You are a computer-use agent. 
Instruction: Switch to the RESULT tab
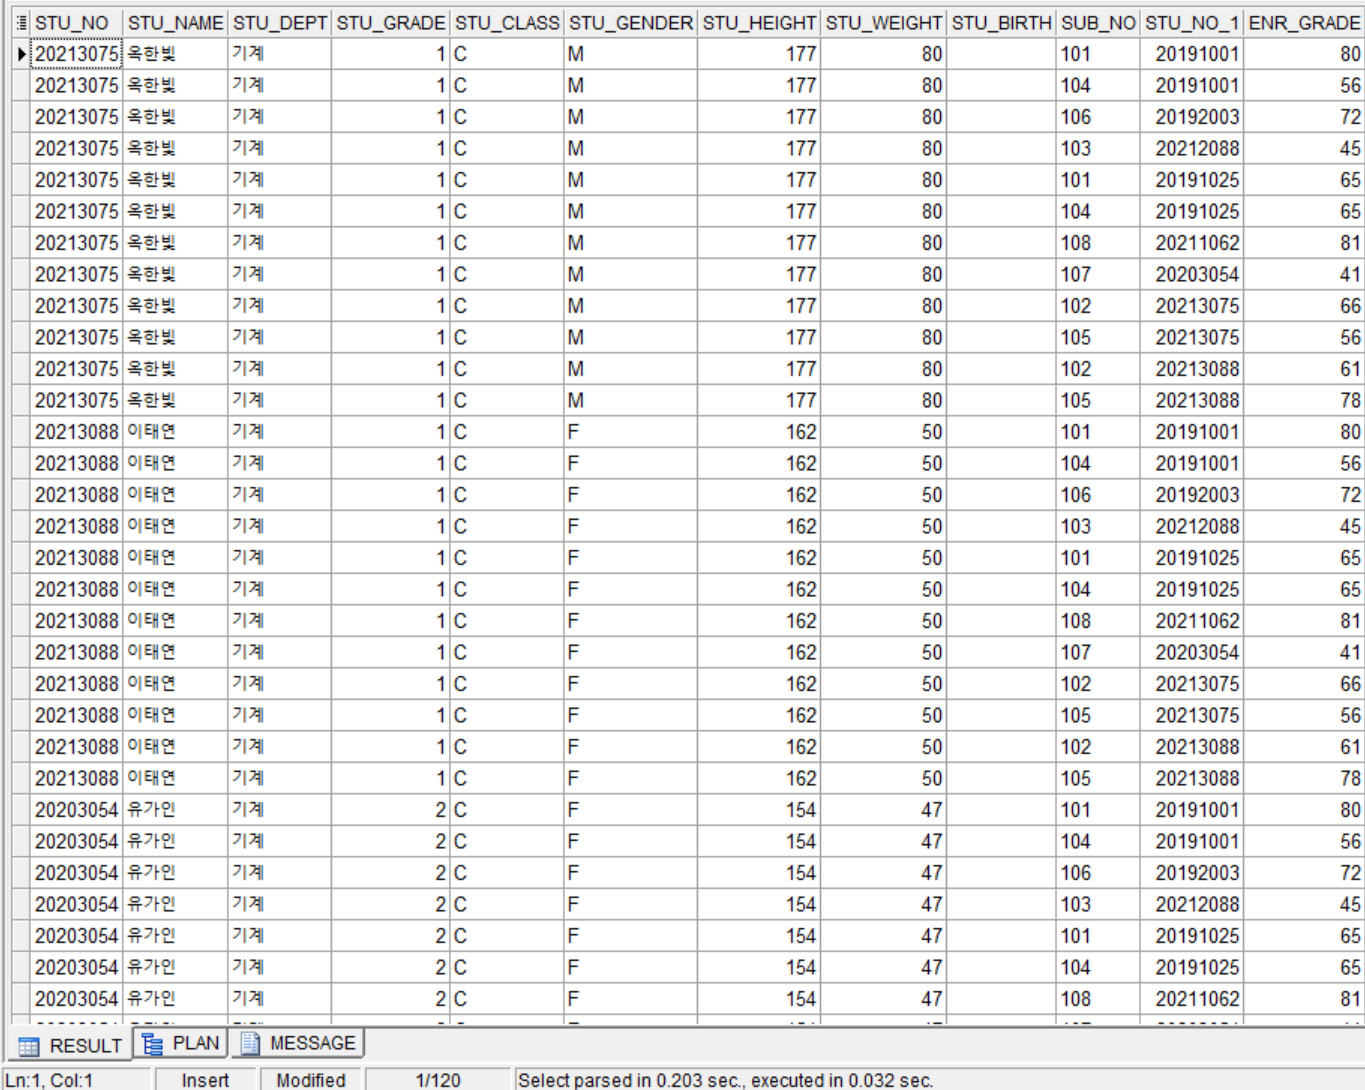70,1045
